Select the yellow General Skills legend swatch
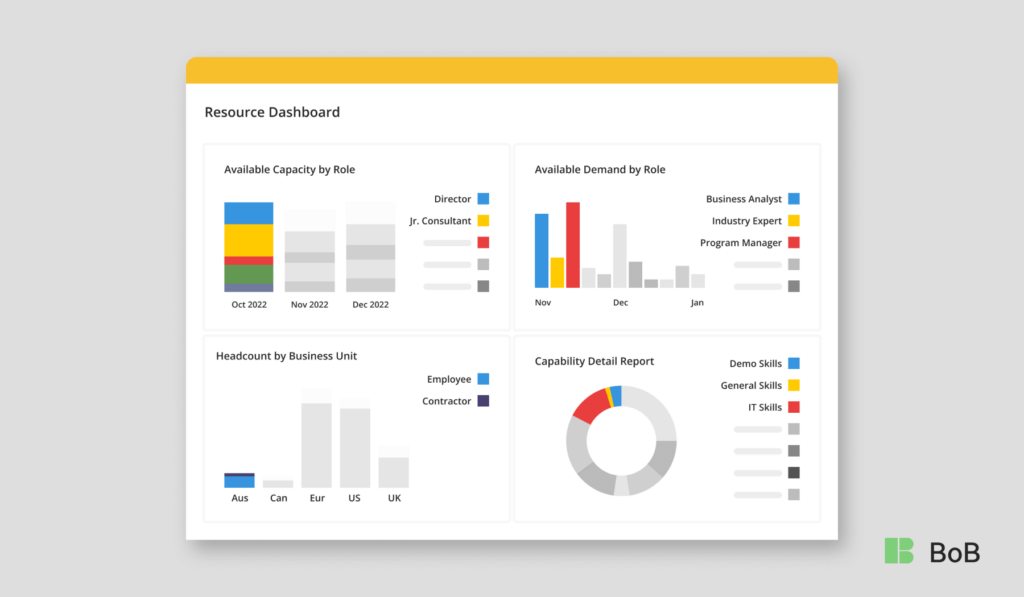Image resolution: width=1024 pixels, height=597 pixels. (x=793, y=386)
